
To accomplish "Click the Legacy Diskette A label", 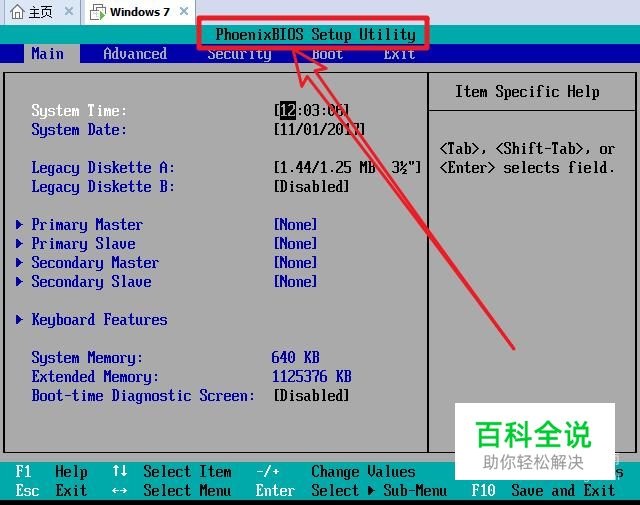I will pyautogui.click(x=103, y=168).
